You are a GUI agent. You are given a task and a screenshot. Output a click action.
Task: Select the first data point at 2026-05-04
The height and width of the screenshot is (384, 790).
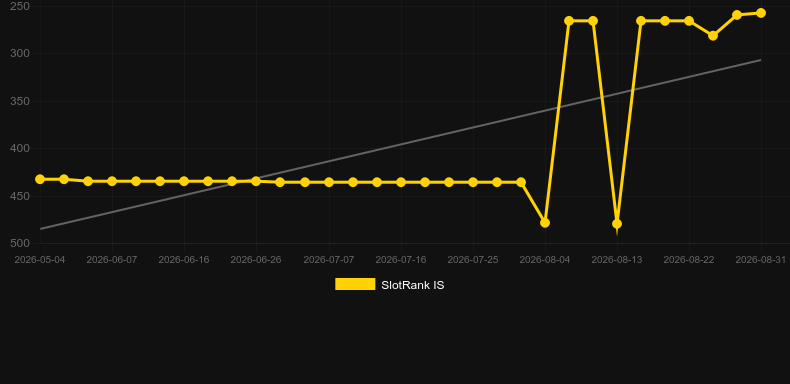(40, 179)
